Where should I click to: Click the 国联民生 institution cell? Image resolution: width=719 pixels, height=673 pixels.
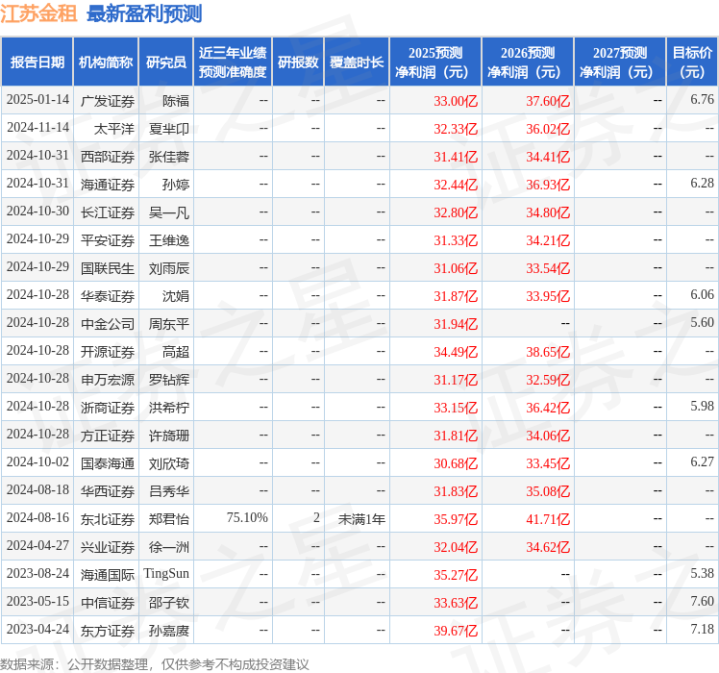pyautogui.click(x=107, y=269)
